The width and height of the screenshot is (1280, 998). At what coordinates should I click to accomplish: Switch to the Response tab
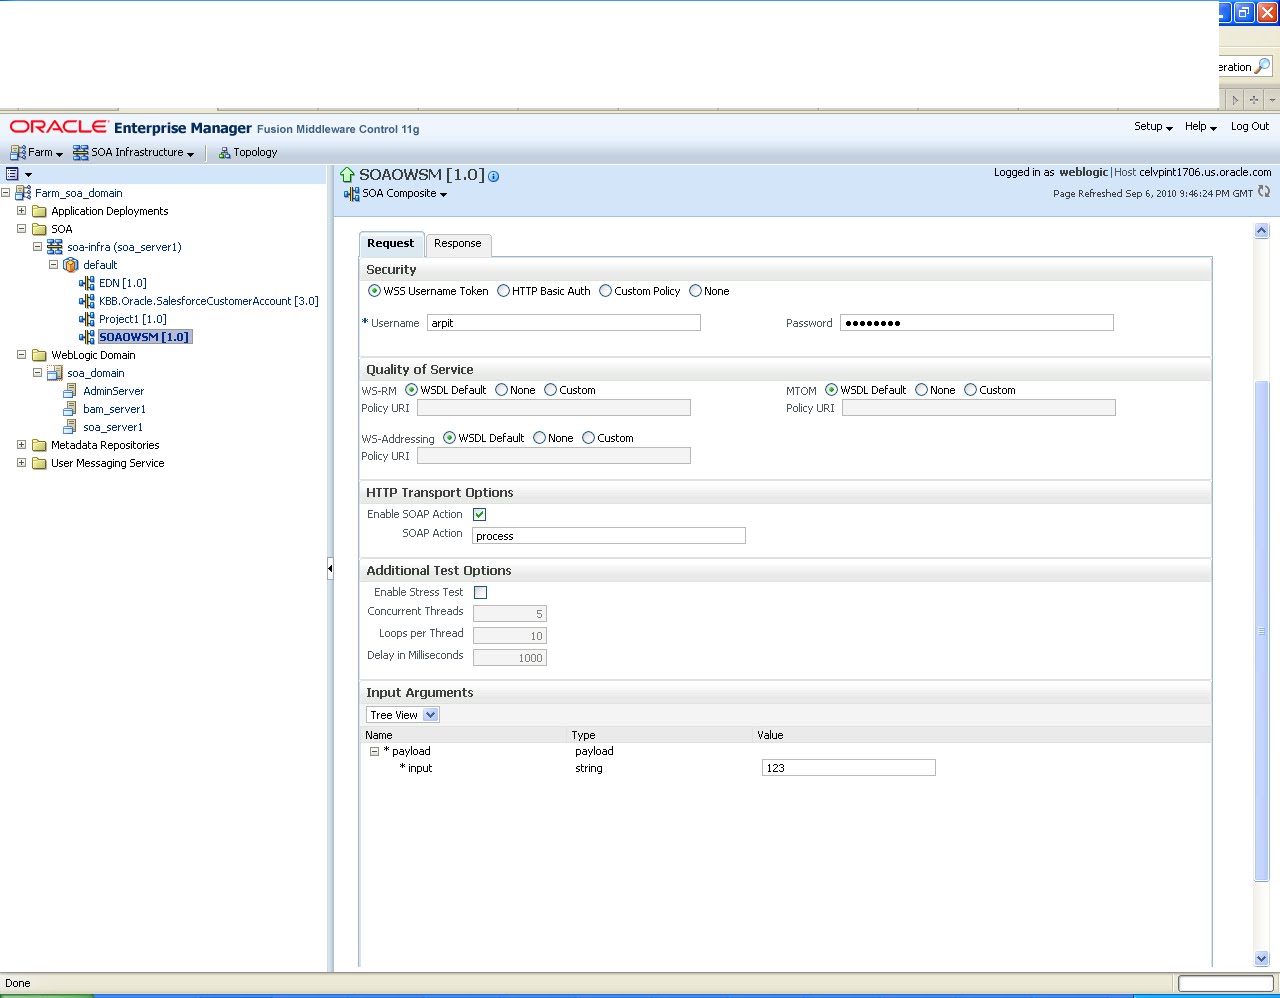pos(458,244)
